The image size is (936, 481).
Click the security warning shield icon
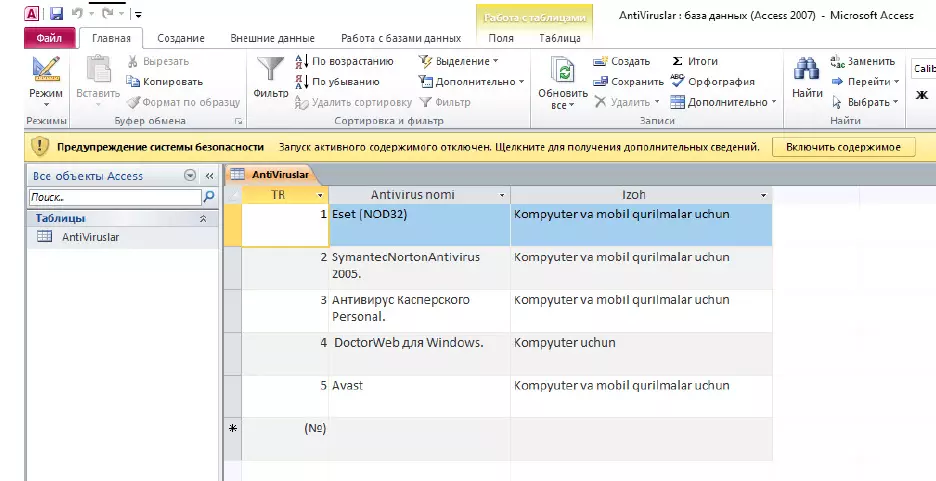39,146
